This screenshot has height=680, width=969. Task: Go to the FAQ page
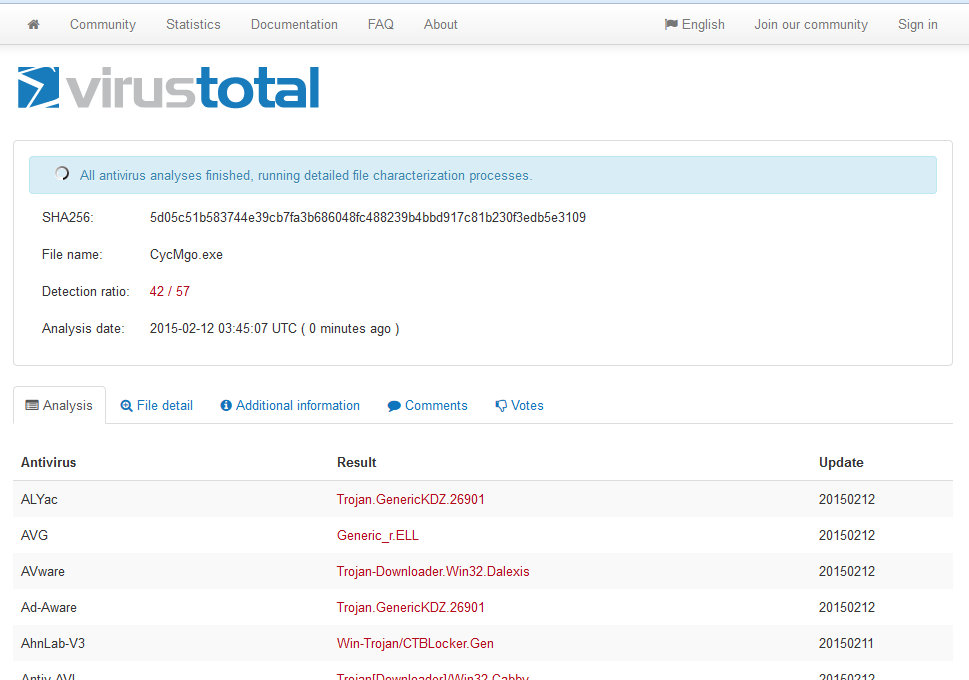pos(381,25)
